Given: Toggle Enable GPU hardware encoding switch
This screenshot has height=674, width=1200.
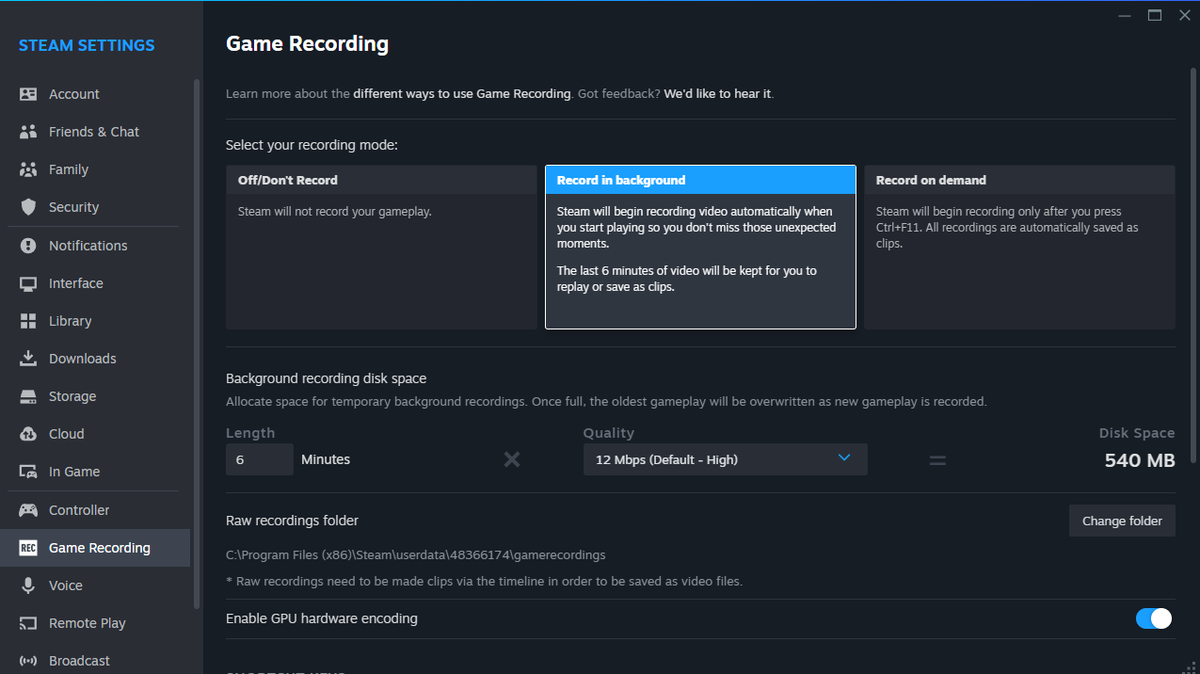Looking at the screenshot, I should [1154, 619].
